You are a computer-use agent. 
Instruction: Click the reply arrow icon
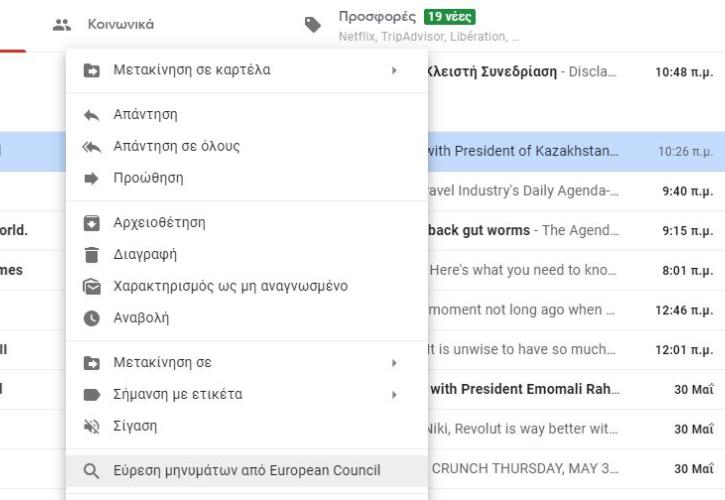point(92,115)
